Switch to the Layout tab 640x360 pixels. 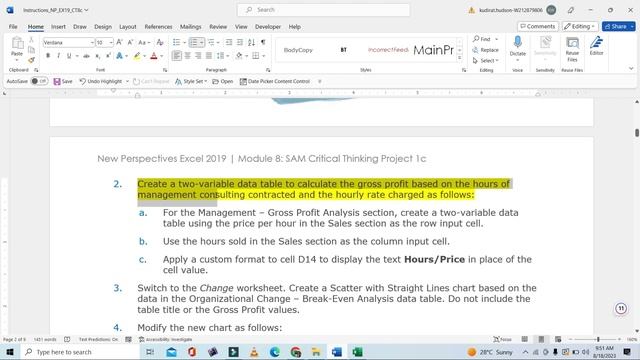(x=128, y=27)
